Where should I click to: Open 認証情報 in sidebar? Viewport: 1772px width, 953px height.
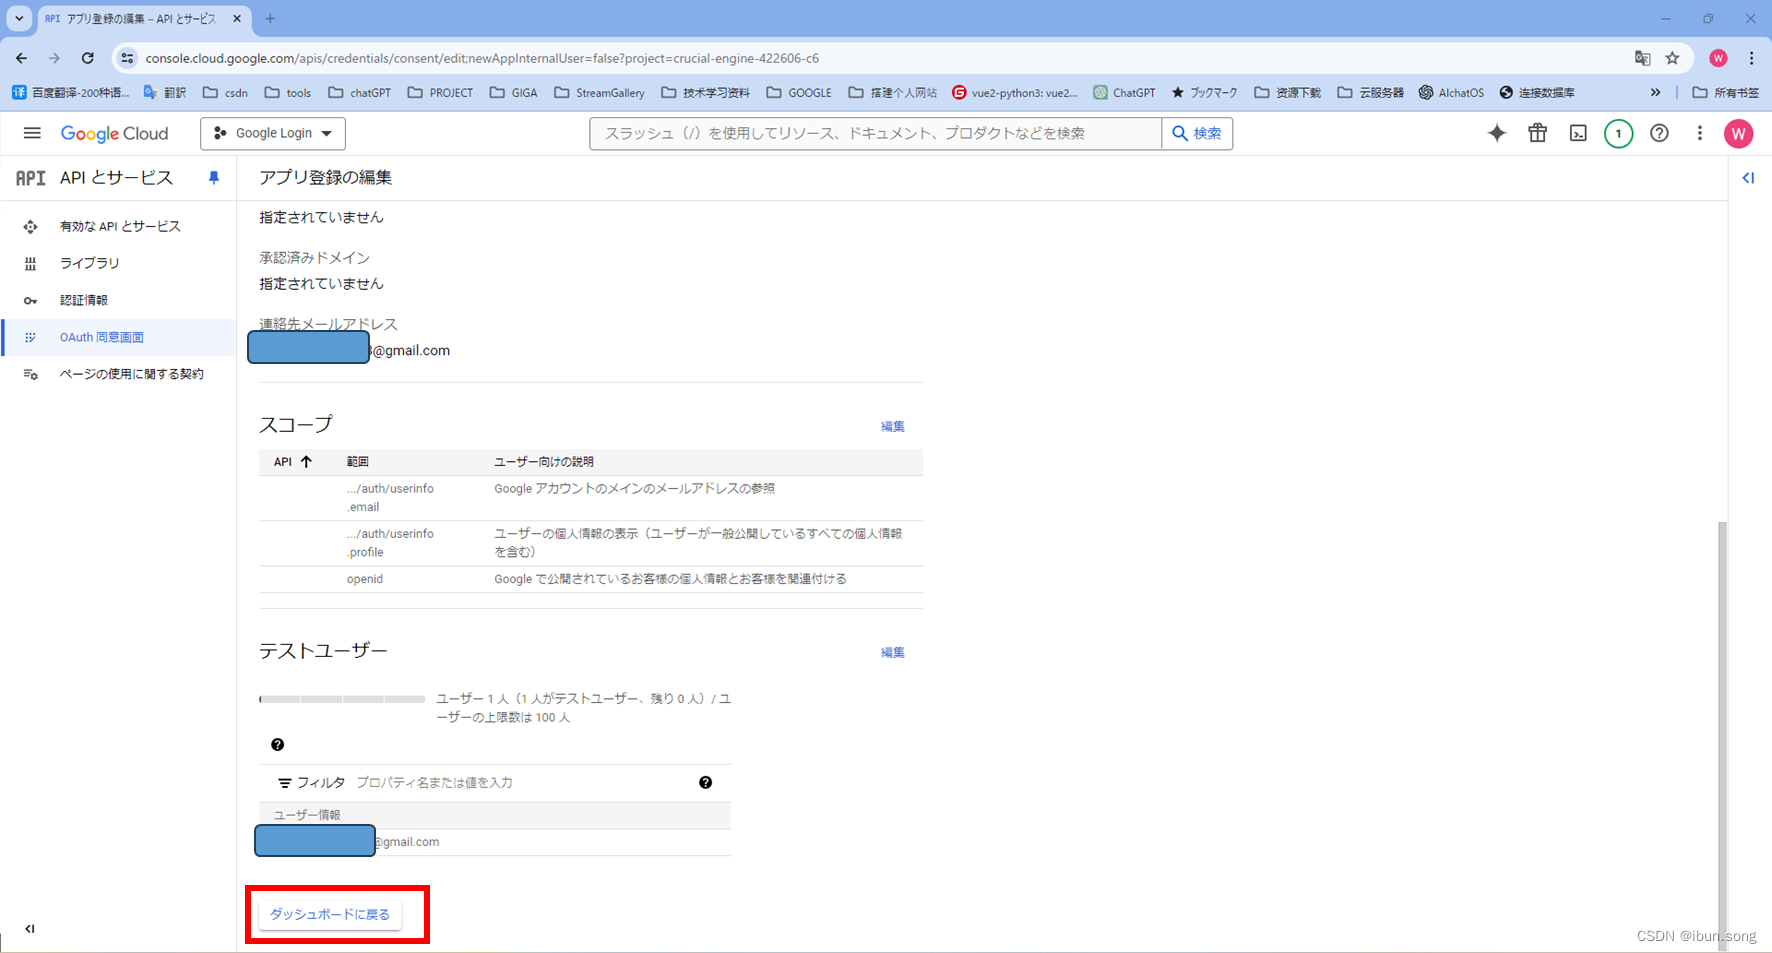pyautogui.click(x=119, y=300)
